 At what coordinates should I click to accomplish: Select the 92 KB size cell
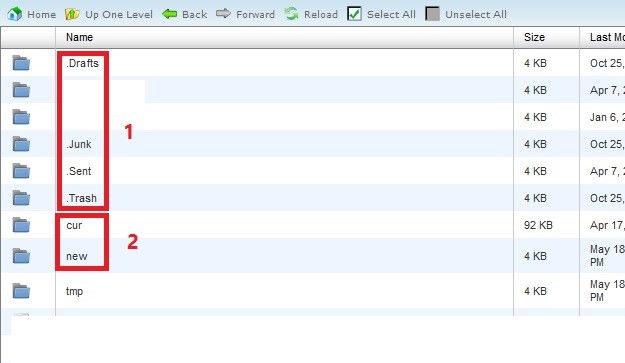pyautogui.click(x=538, y=225)
